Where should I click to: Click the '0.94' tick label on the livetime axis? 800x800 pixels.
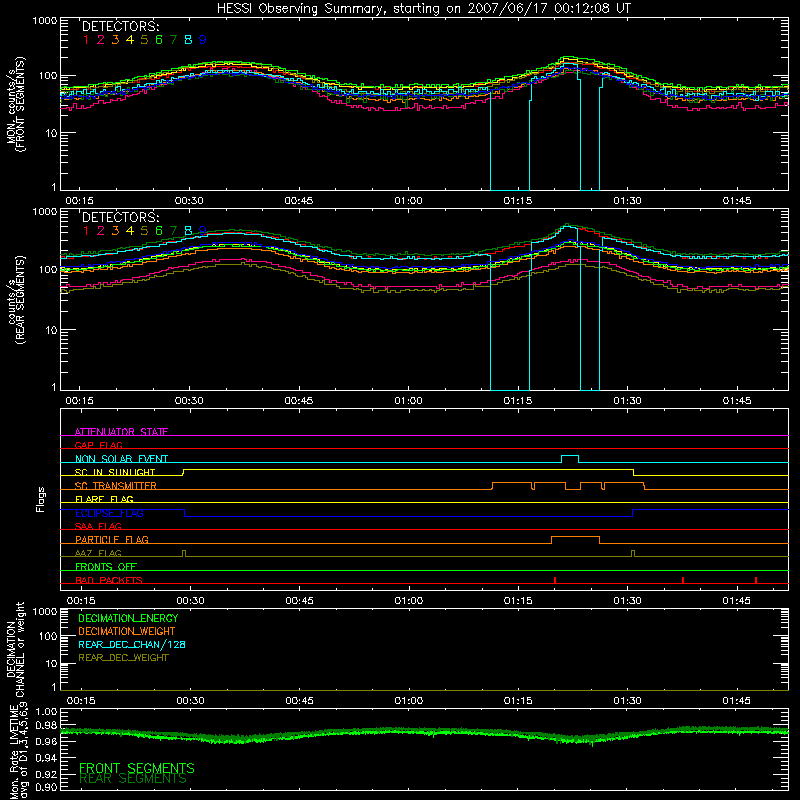click(x=46, y=757)
